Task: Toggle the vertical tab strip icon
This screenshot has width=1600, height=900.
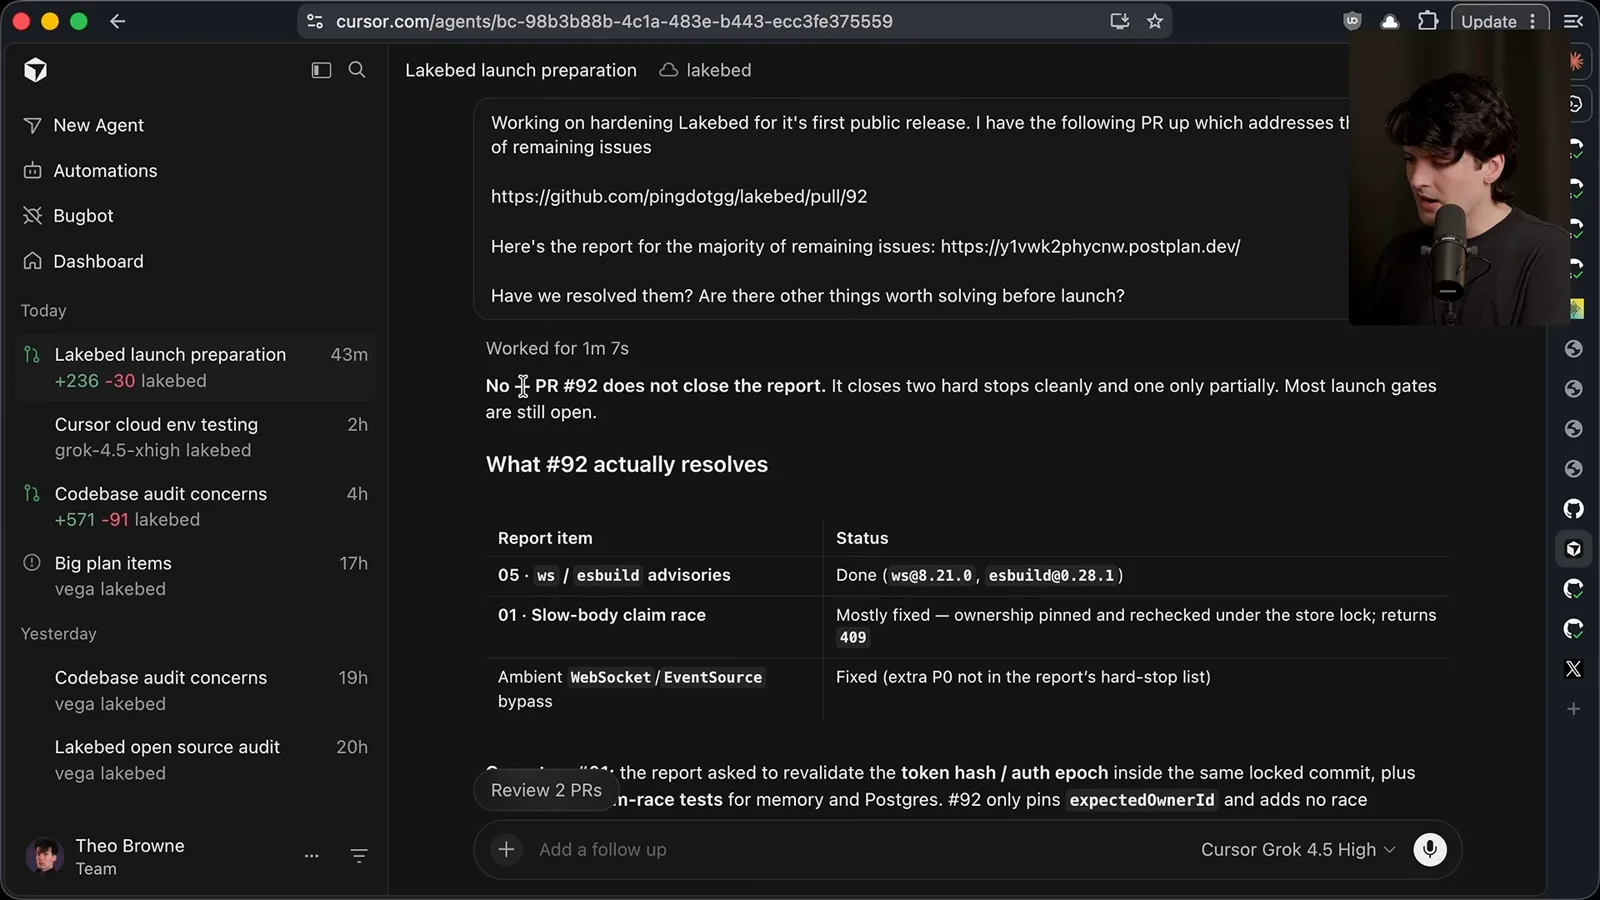Action: [x=1573, y=21]
